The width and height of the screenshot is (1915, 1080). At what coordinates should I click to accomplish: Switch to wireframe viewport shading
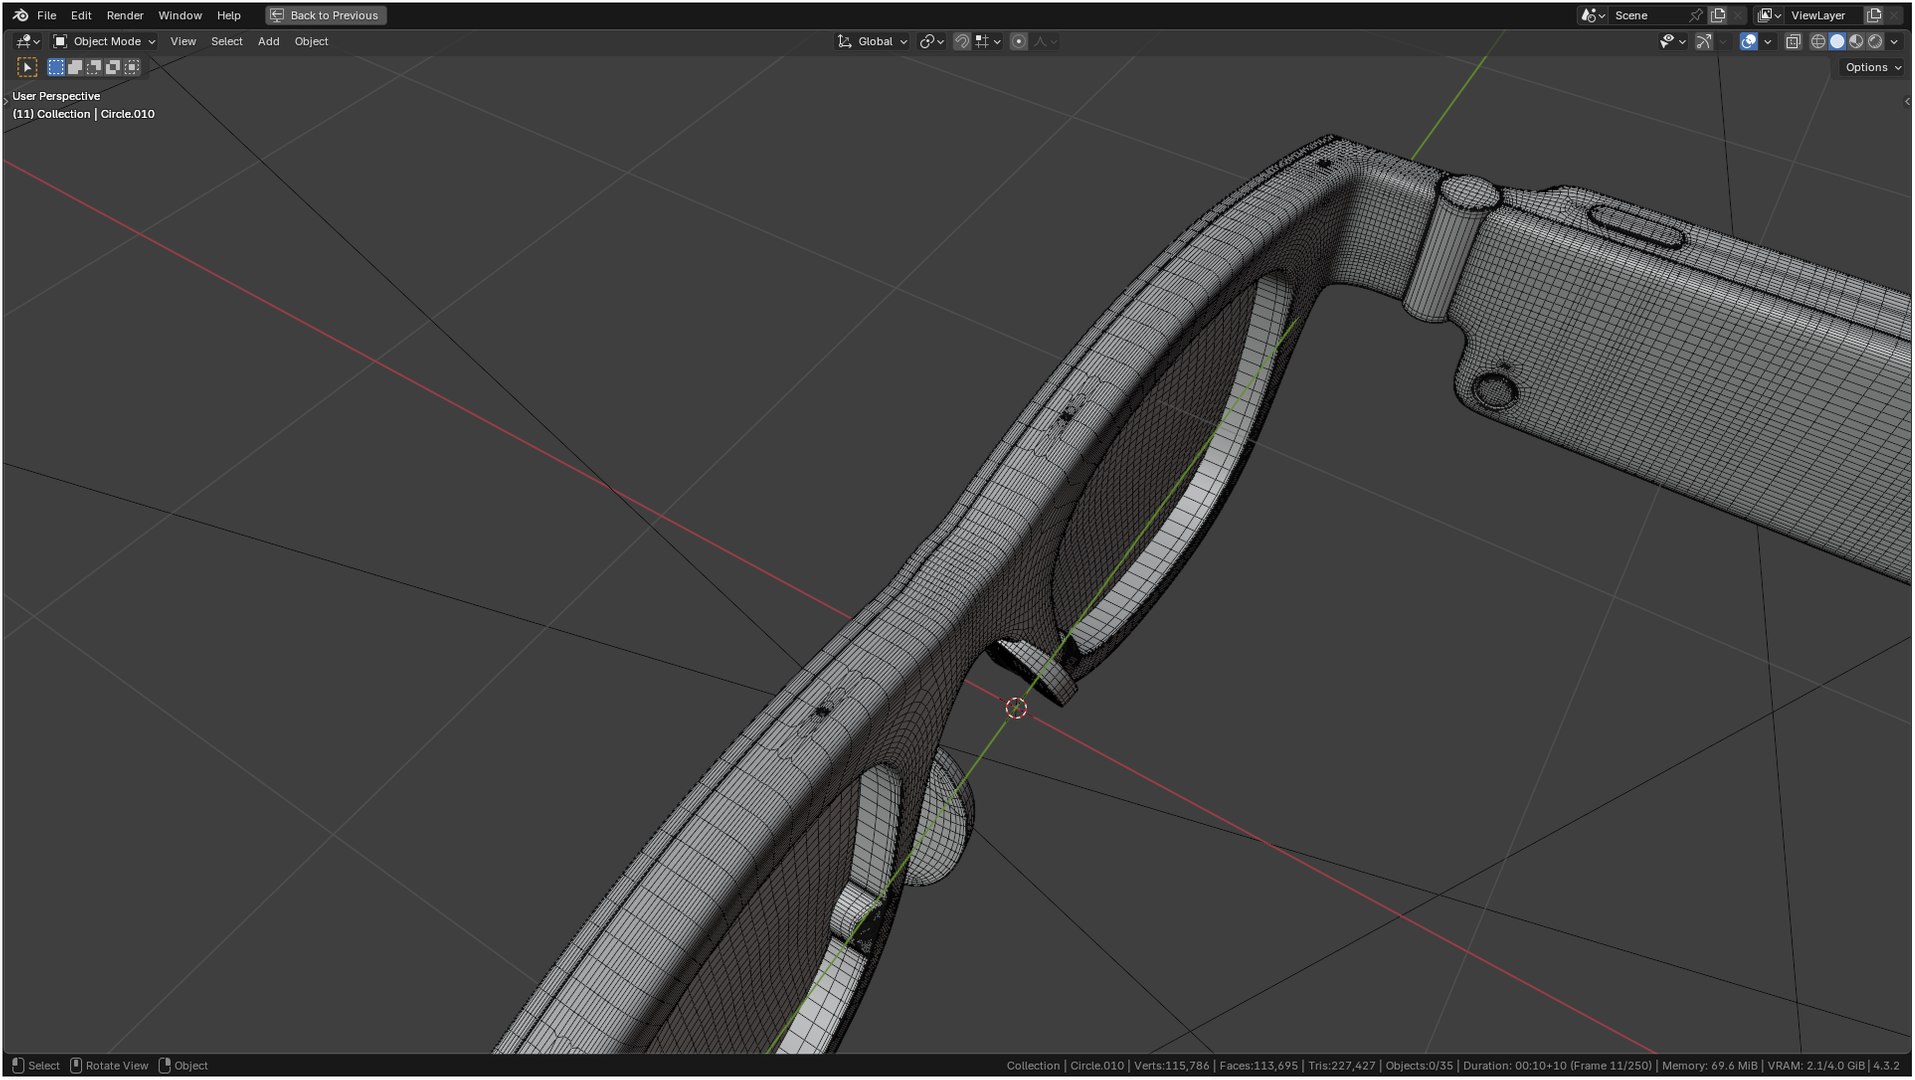(1819, 41)
